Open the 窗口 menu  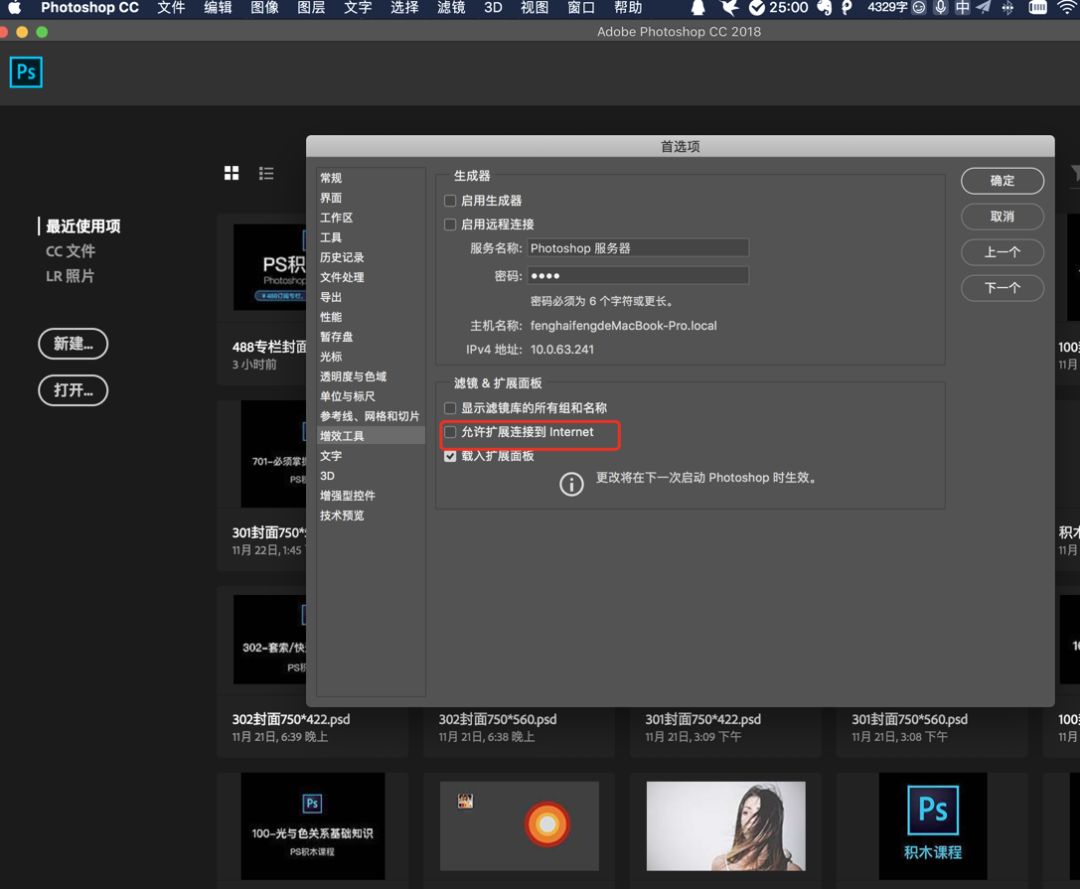point(581,8)
